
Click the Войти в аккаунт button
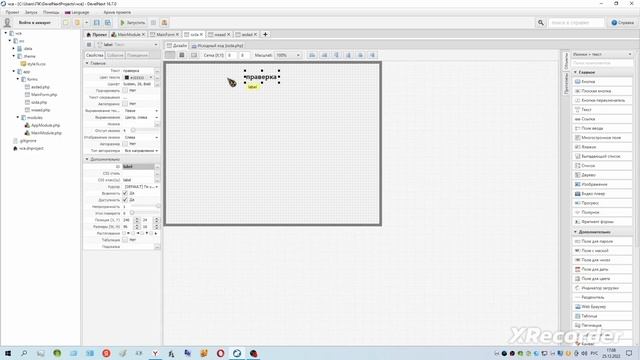point(35,23)
